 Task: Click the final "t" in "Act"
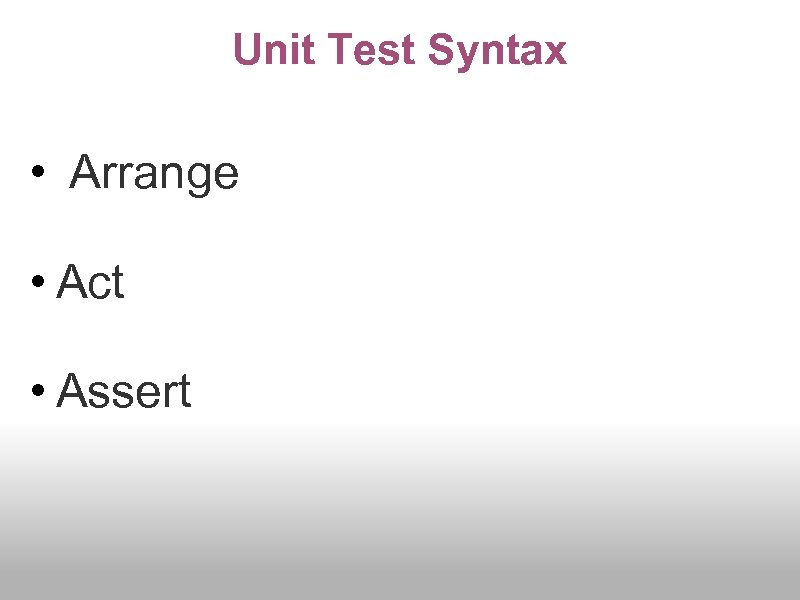click(x=116, y=284)
